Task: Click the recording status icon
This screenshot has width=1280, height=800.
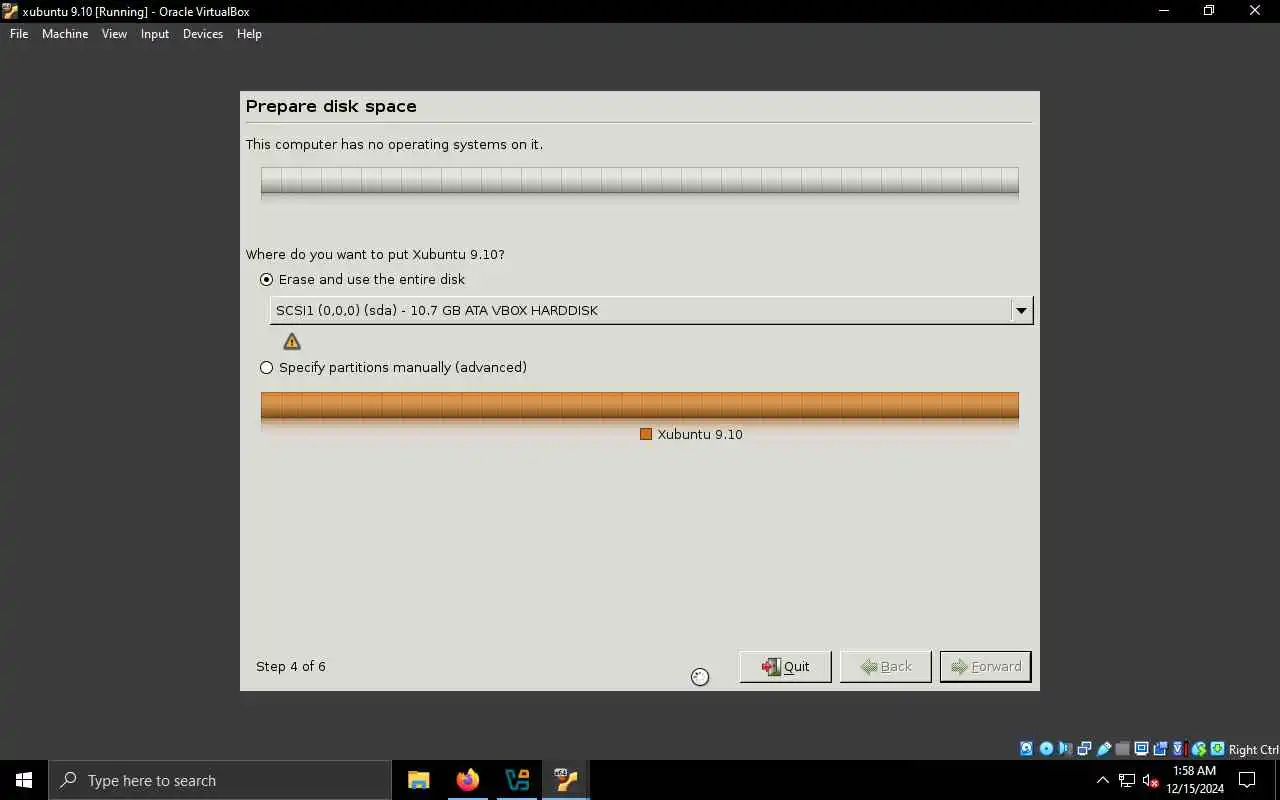Action: pyautogui.click(x=1160, y=749)
